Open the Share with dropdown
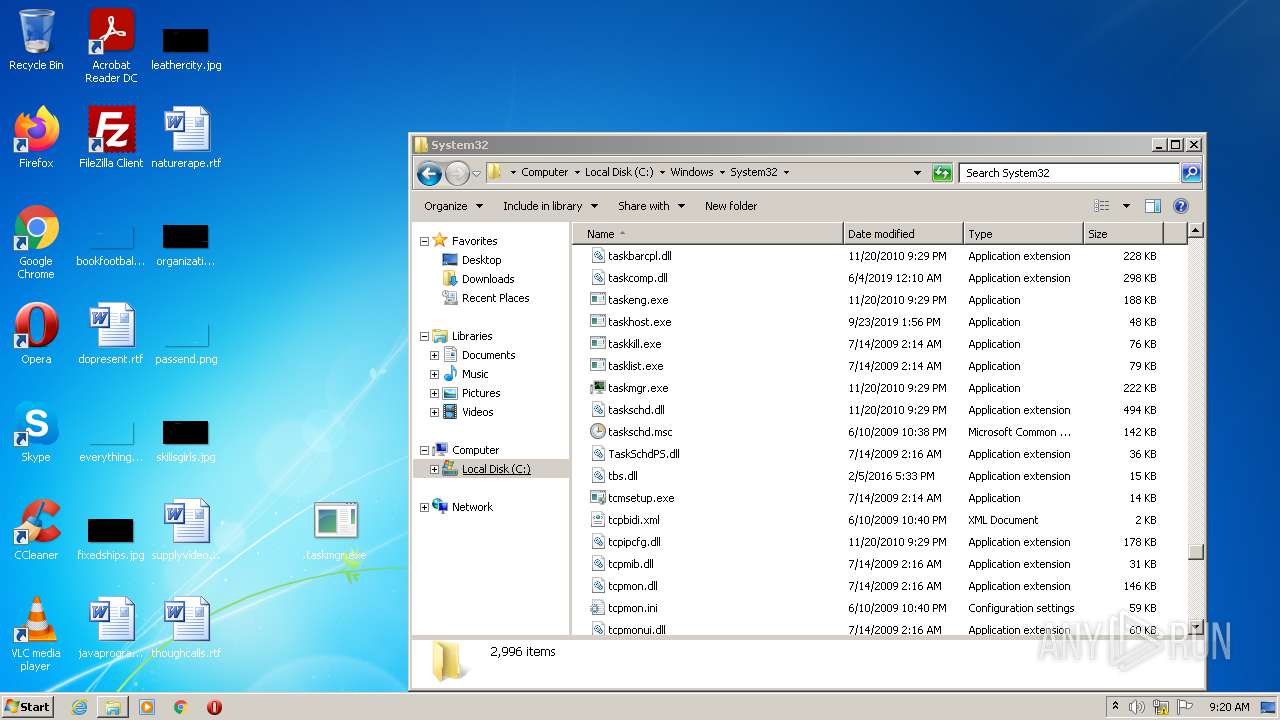Image resolution: width=1280 pixels, height=720 pixels. coord(651,206)
